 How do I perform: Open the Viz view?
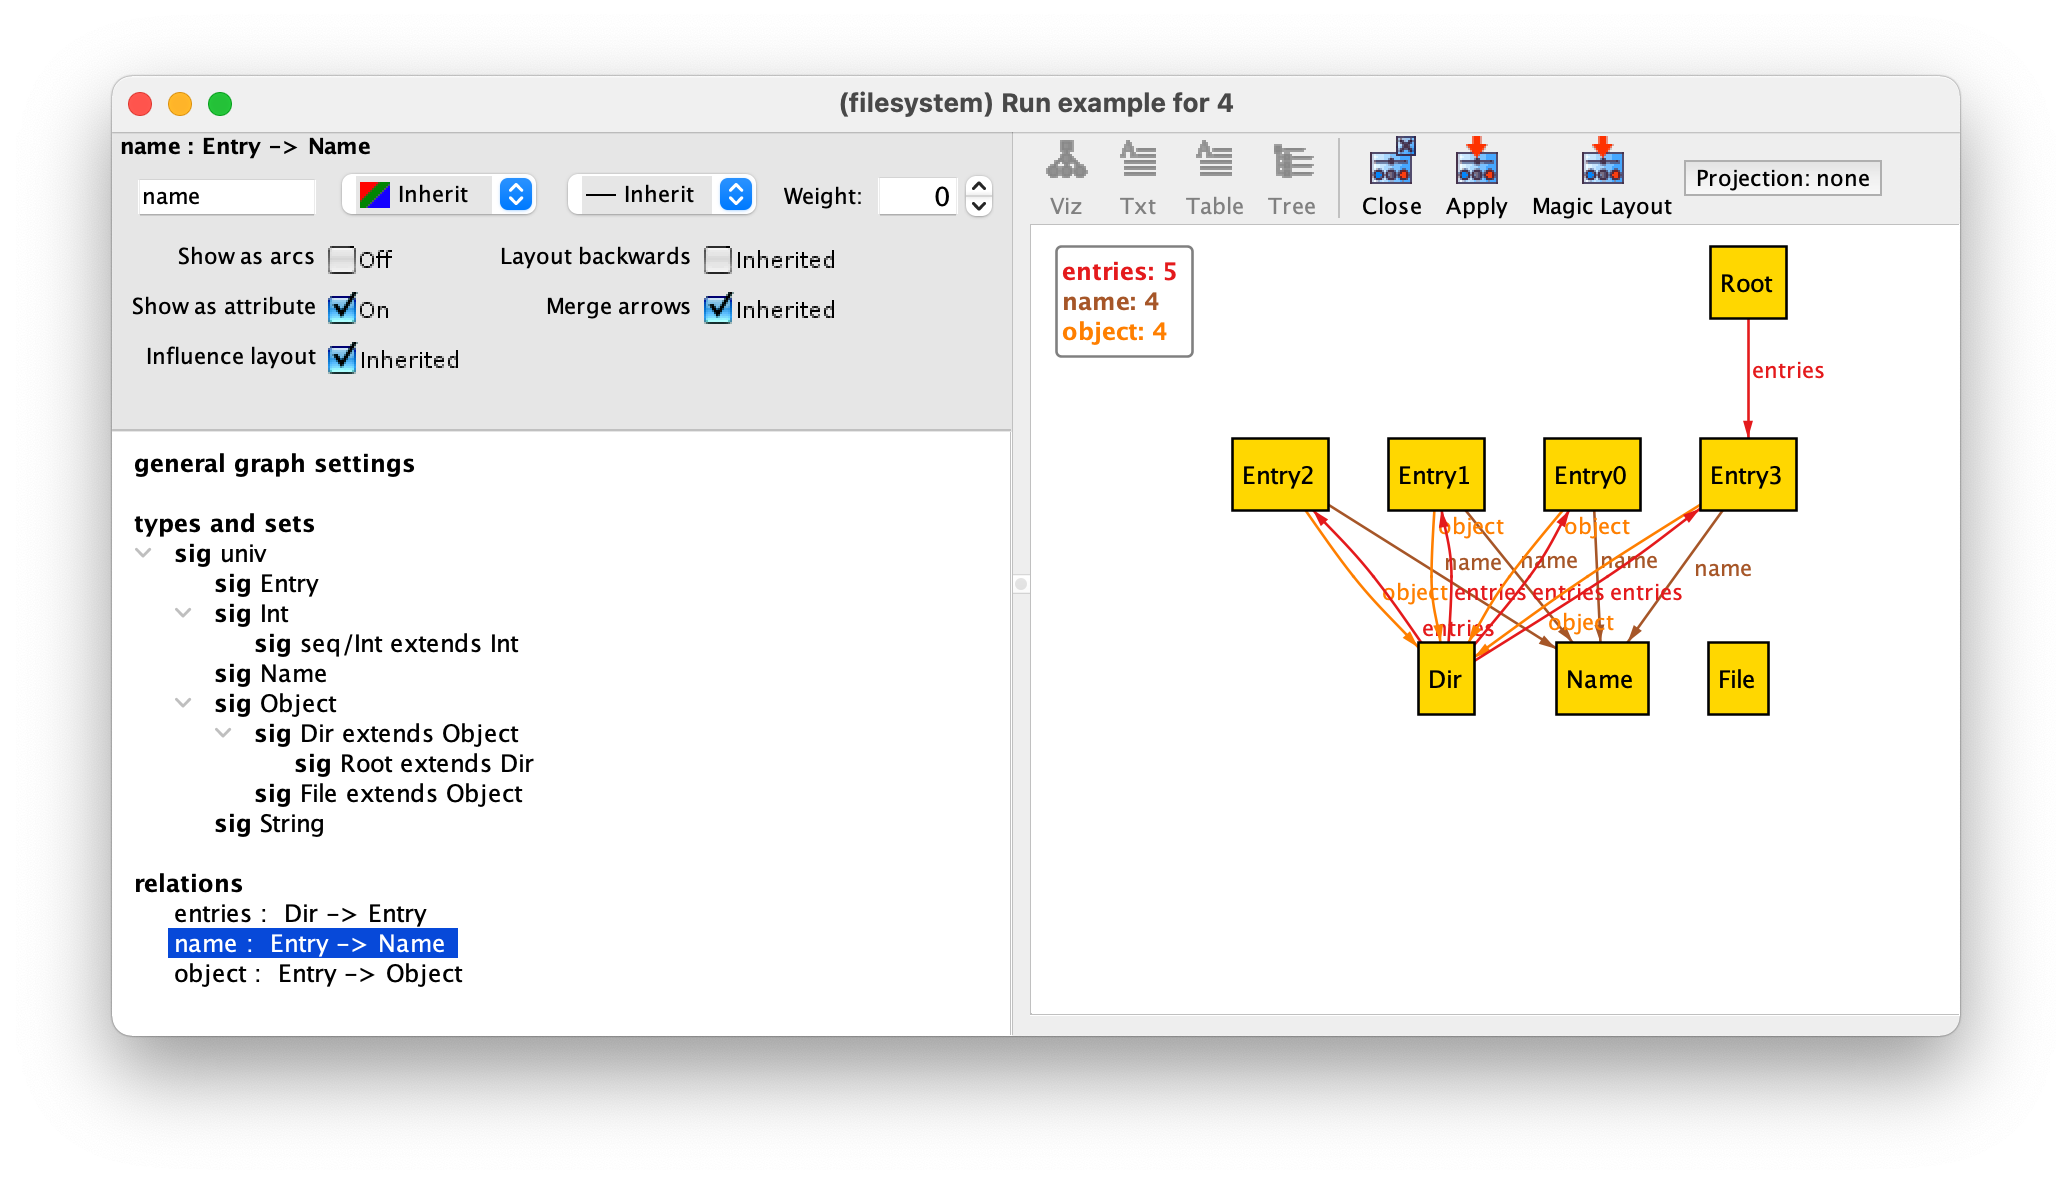coord(1065,178)
